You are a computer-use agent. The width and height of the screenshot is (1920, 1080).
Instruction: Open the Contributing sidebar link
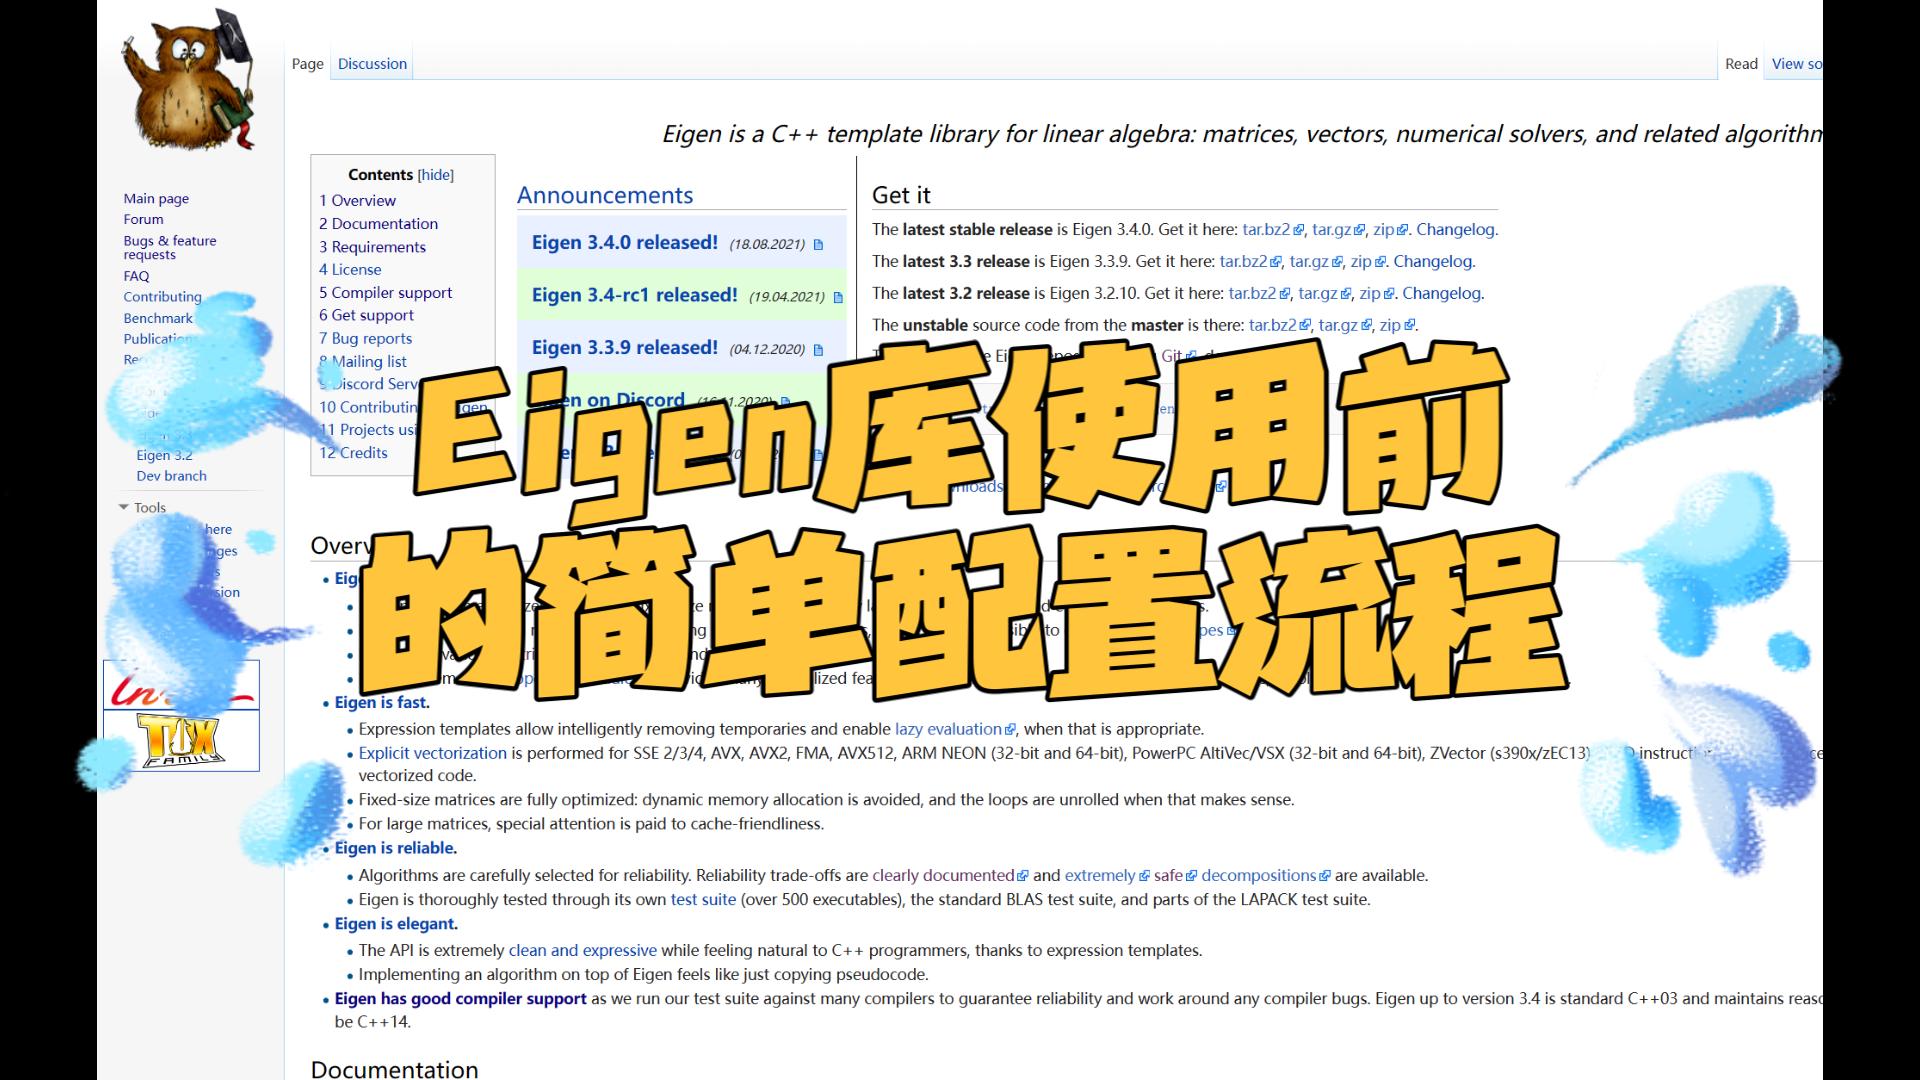coord(162,297)
